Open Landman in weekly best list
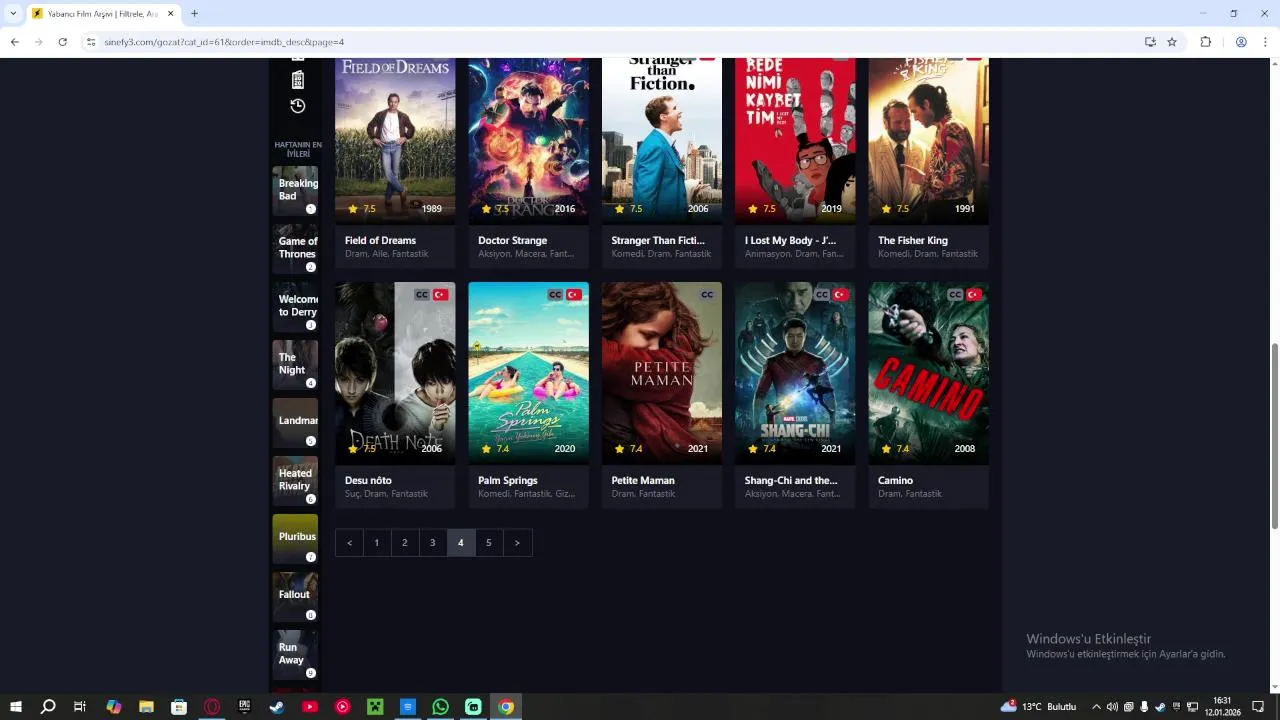The width and height of the screenshot is (1280, 720). [x=295, y=423]
